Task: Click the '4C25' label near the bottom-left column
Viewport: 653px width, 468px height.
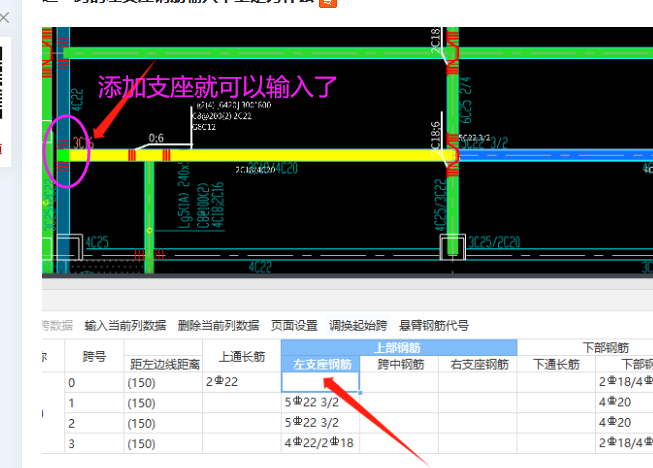Action: pos(97,242)
